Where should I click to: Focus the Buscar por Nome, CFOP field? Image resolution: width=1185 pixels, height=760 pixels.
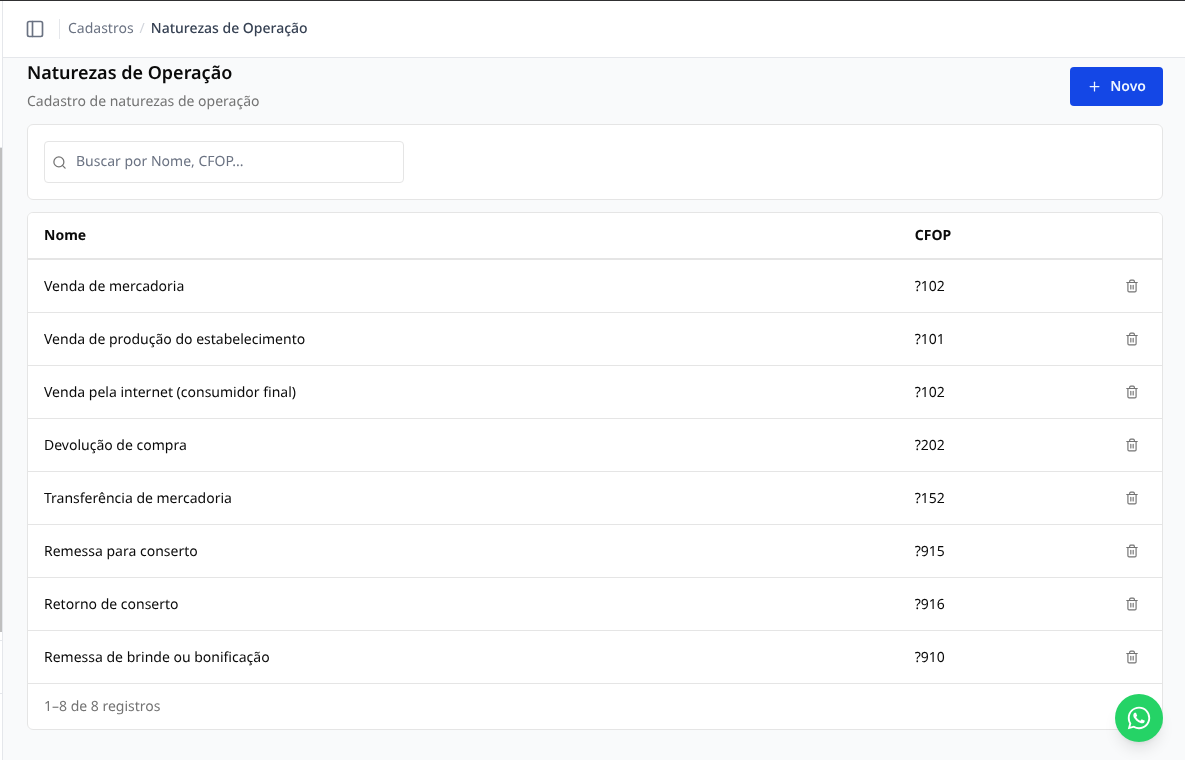pyautogui.click(x=224, y=162)
